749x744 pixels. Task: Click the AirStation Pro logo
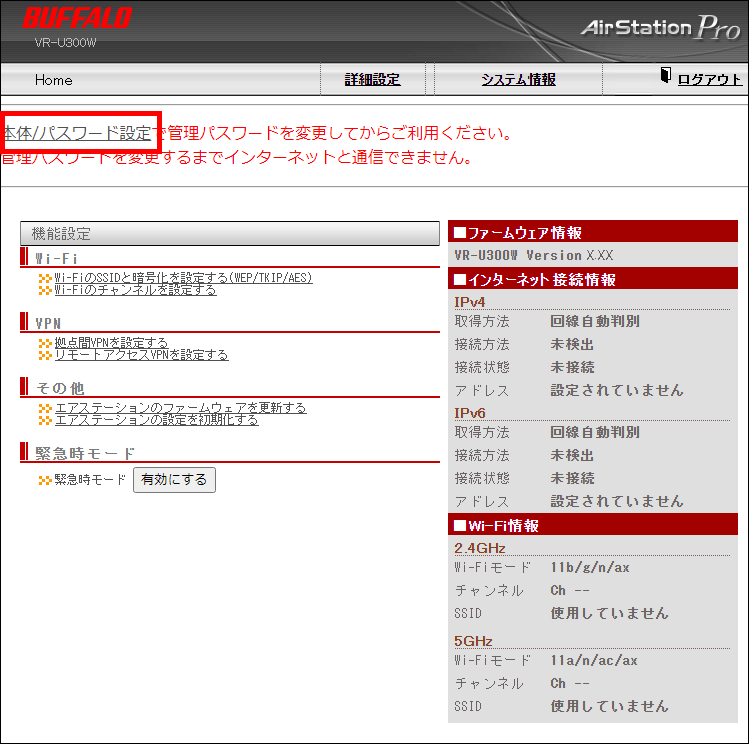pyautogui.click(x=660, y=27)
